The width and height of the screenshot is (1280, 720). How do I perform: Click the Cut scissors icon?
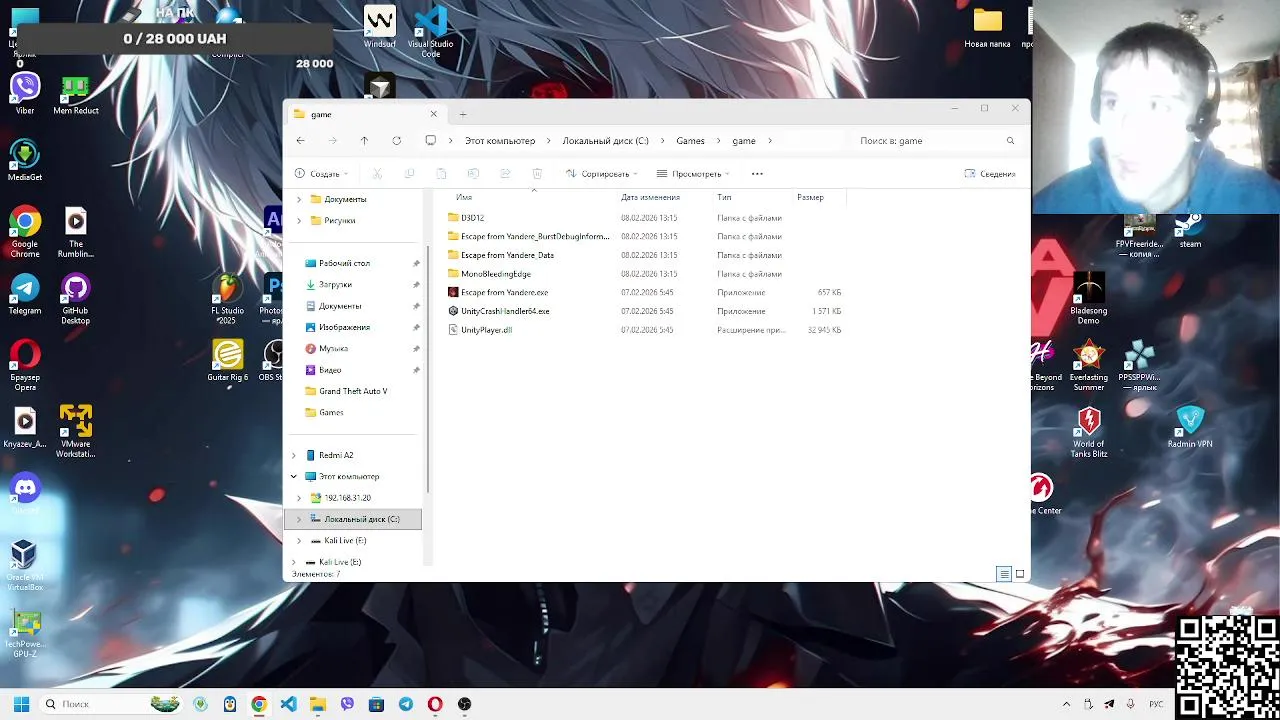coord(377,174)
